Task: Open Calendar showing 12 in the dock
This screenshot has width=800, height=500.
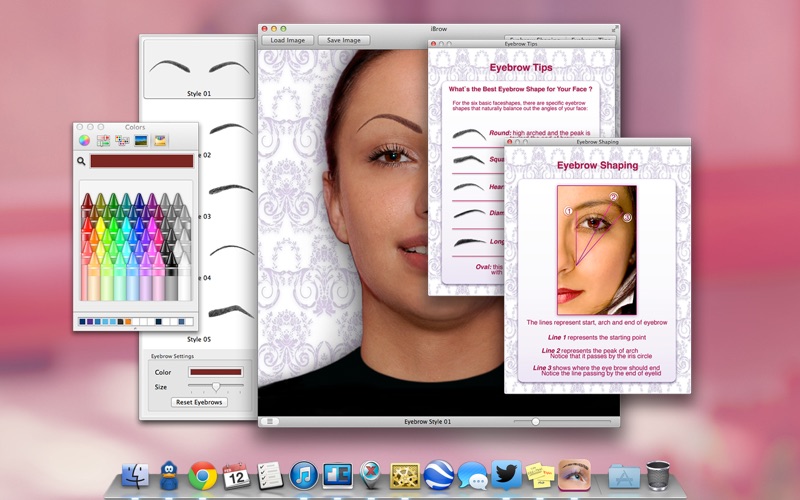Action: 236,476
